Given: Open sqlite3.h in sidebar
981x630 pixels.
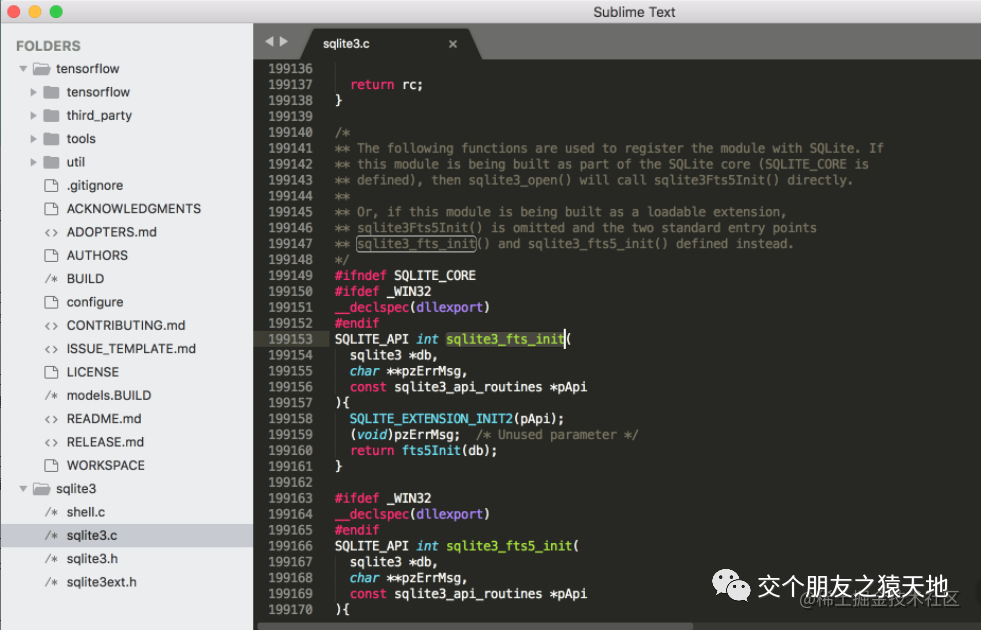Looking at the screenshot, I should tap(92, 559).
